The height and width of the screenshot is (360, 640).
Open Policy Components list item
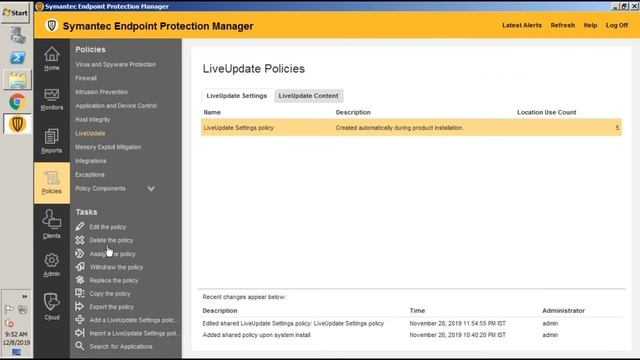(x=100, y=189)
